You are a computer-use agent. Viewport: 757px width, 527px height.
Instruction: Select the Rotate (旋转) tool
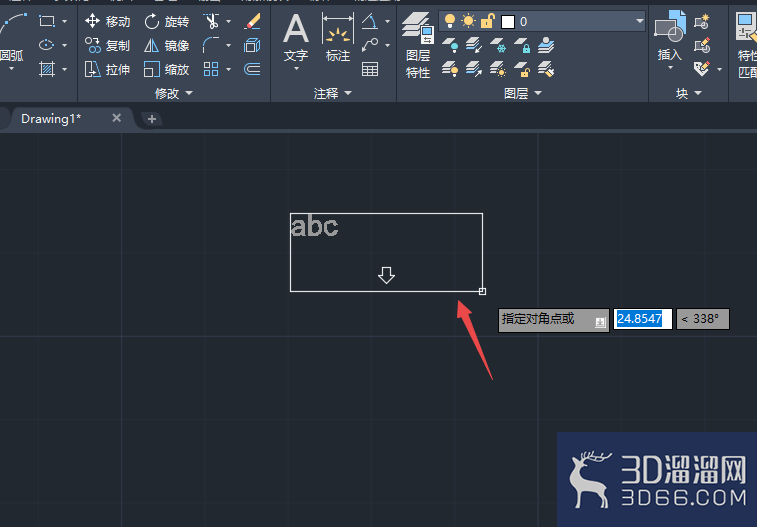tap(167, 21)
